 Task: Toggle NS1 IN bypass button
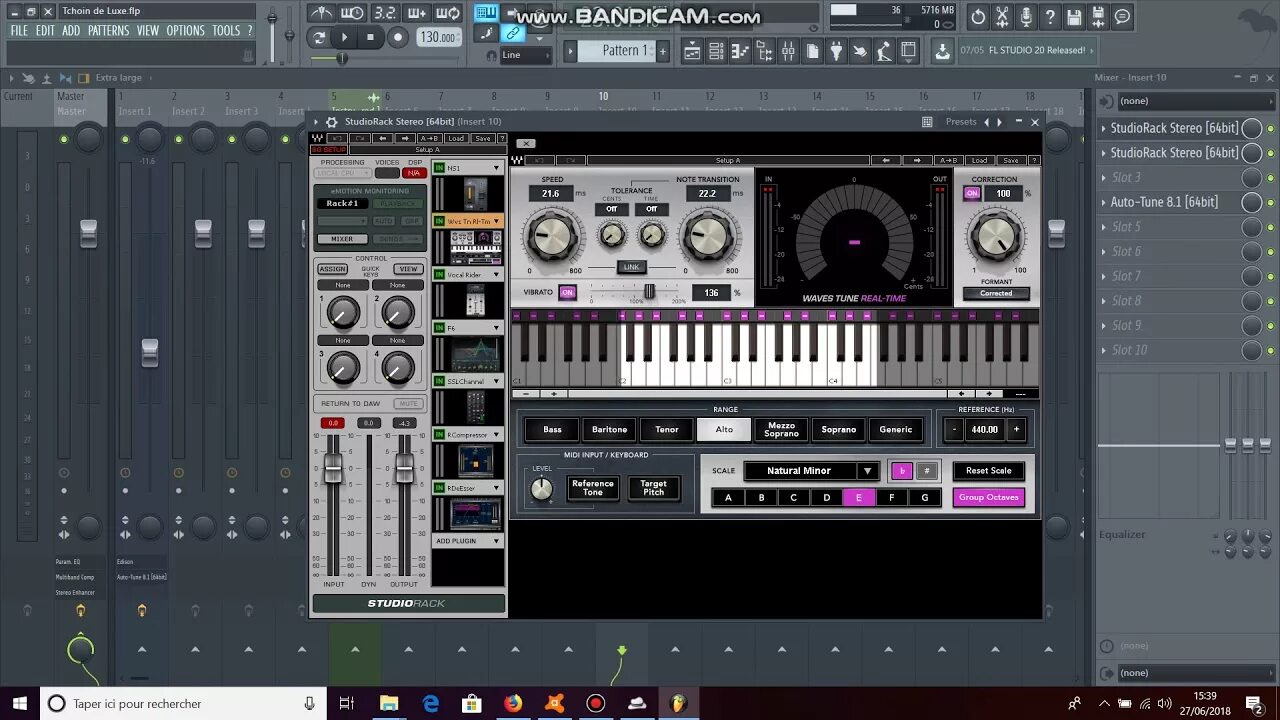pyautogui.click(x=439, y=168)
